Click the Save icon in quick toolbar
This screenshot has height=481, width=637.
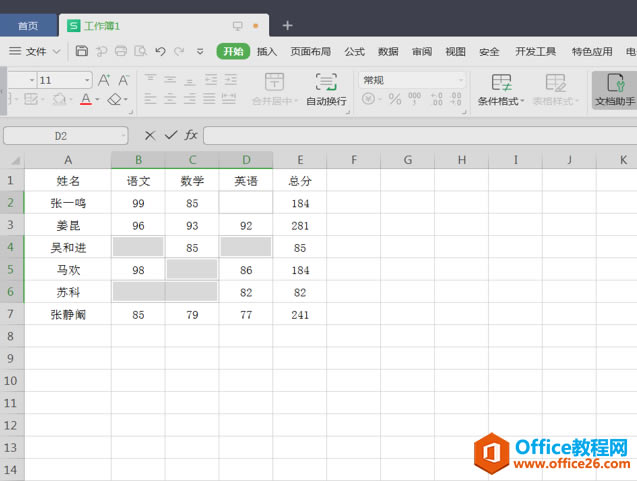(82, 51)
